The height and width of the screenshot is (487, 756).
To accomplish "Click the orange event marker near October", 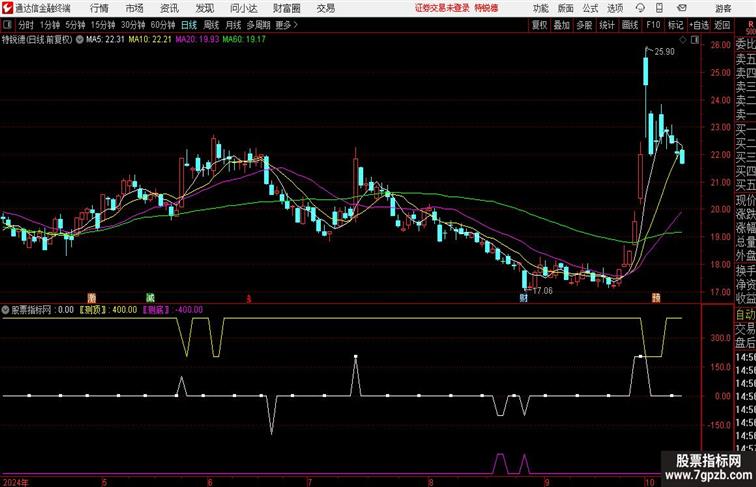I will click(656, 298).
